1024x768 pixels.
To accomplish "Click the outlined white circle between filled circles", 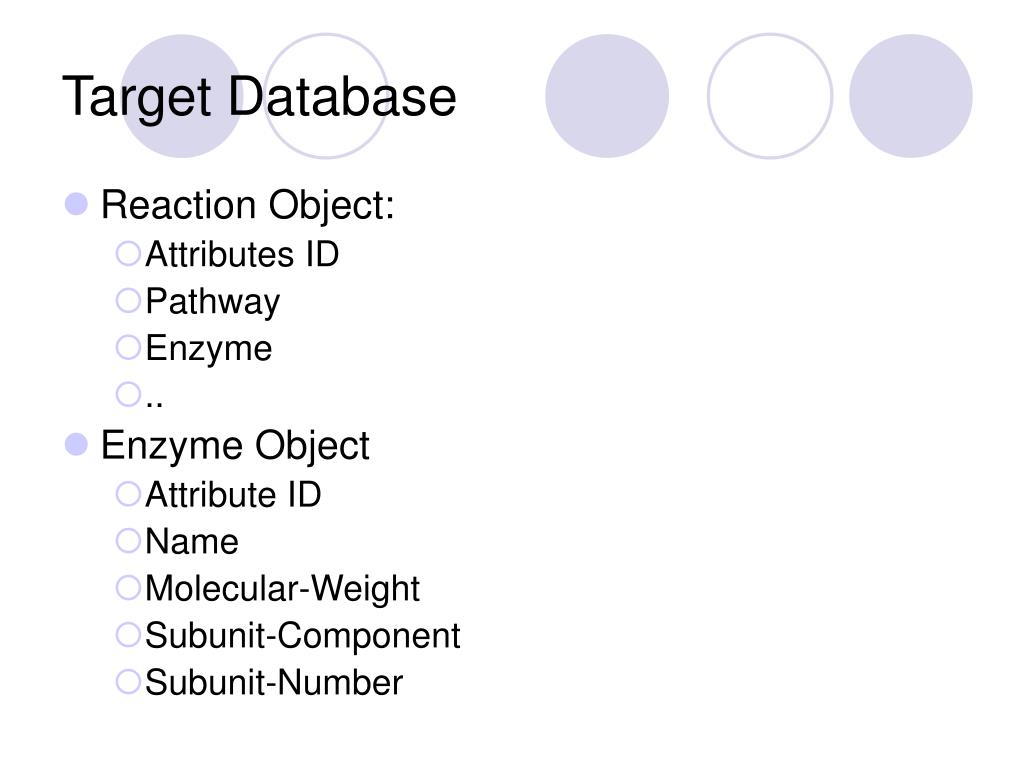I will (770, 96).
